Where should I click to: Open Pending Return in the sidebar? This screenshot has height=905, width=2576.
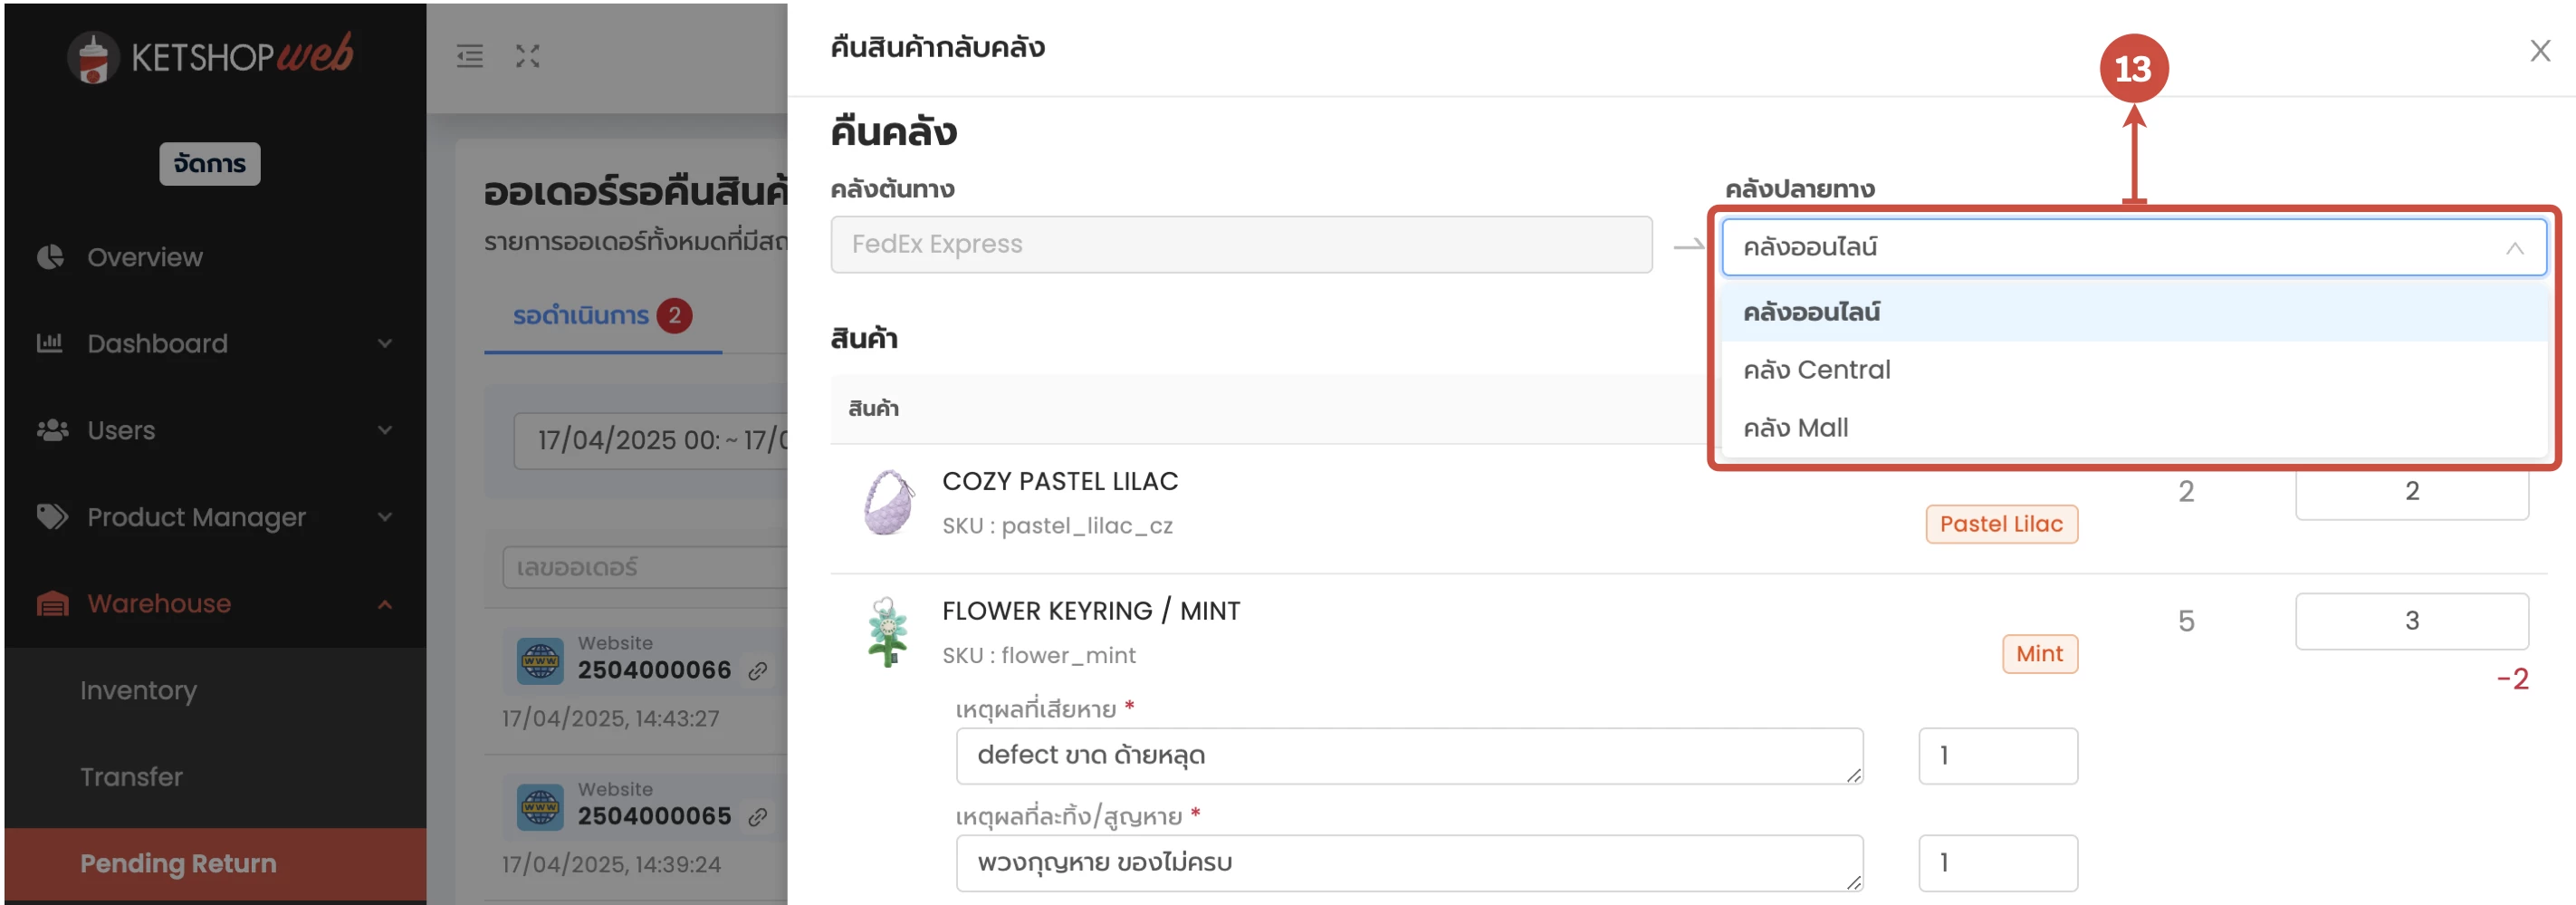178,863
